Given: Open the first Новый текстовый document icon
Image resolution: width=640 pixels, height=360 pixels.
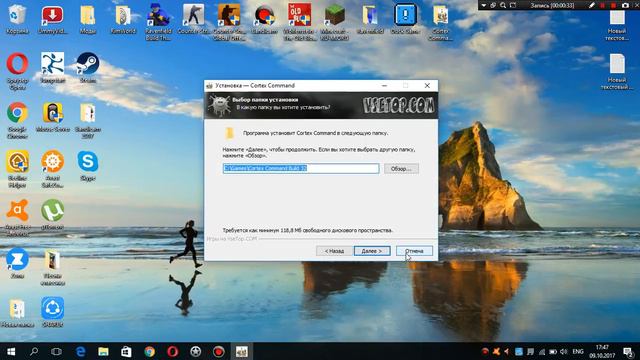Looking at the screenshot, I should (x=617, y=25).
